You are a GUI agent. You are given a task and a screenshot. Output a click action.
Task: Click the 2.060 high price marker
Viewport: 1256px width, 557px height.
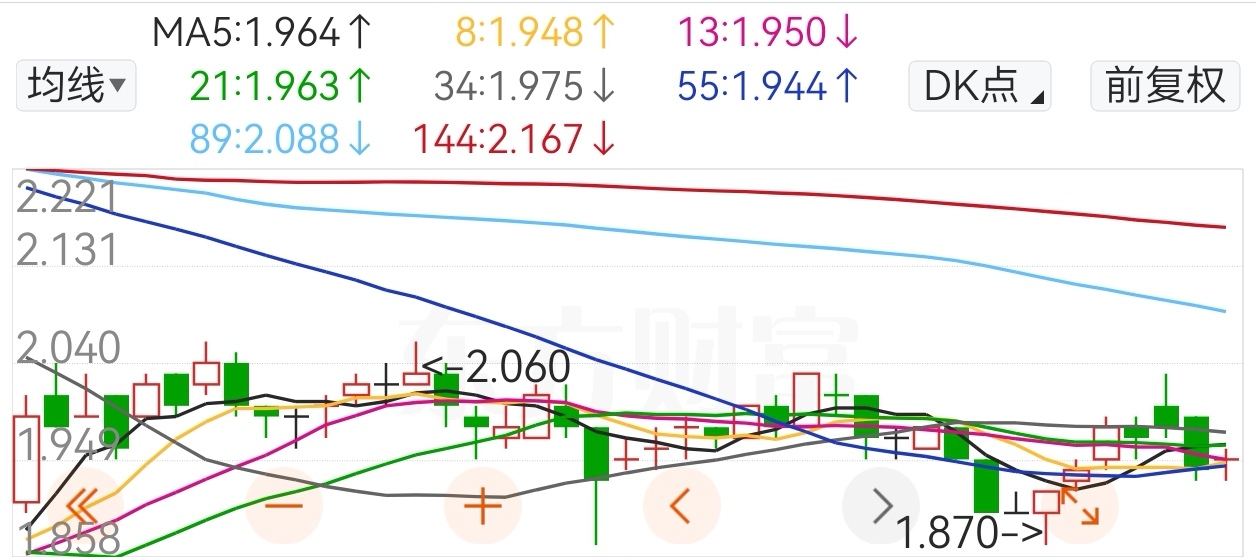(x=496, y=368)
